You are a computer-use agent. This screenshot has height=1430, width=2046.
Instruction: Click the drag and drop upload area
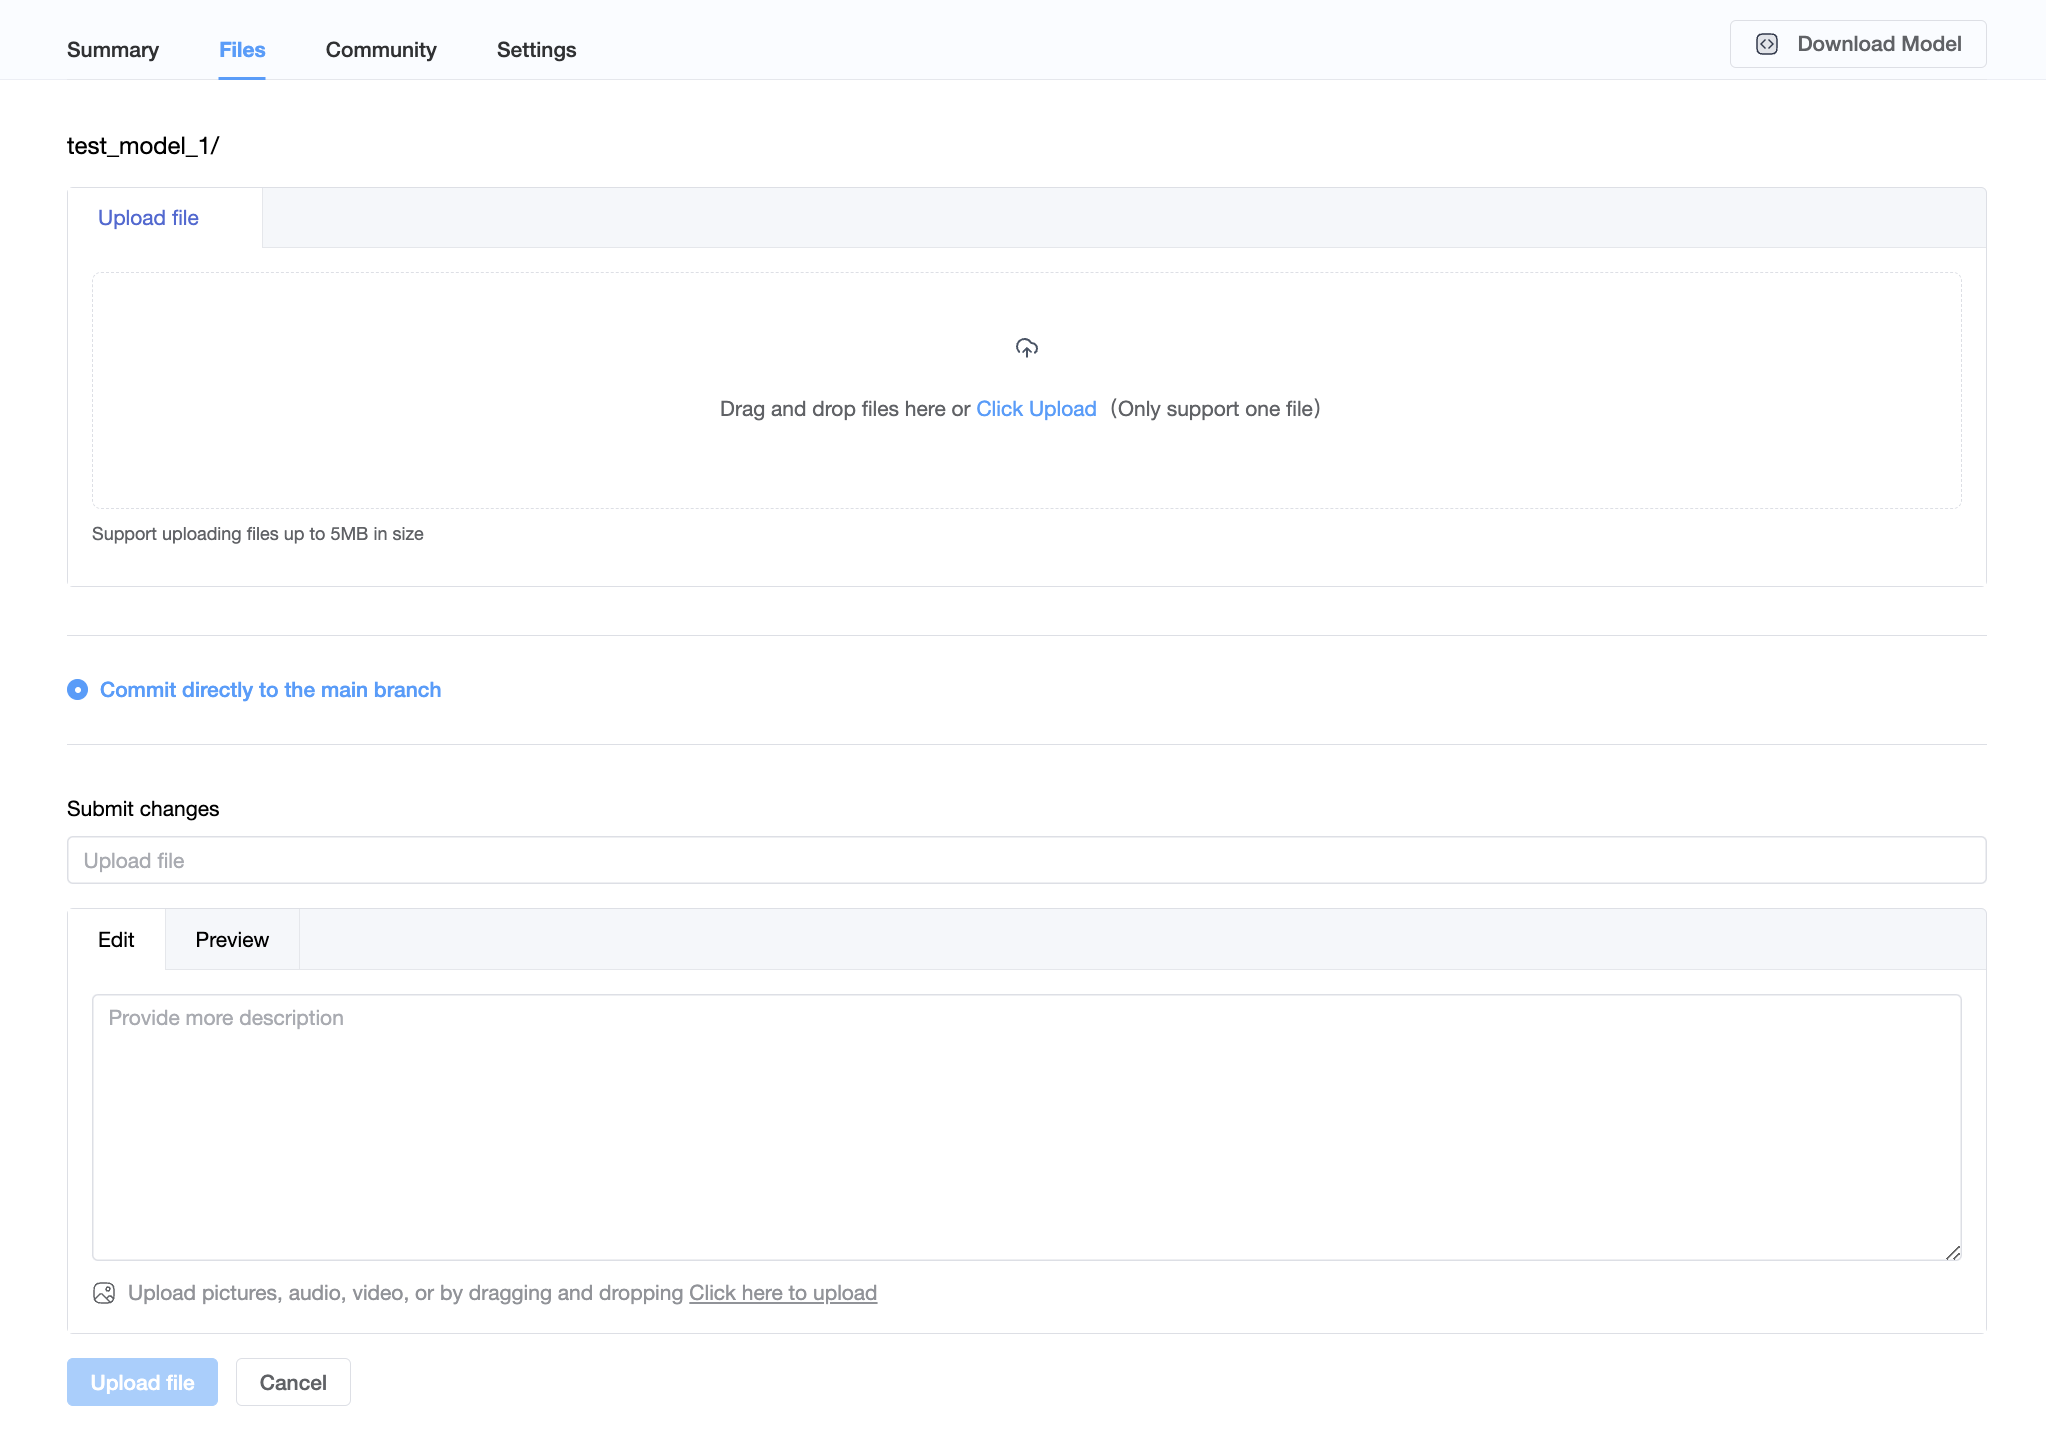pos(1026,460)
